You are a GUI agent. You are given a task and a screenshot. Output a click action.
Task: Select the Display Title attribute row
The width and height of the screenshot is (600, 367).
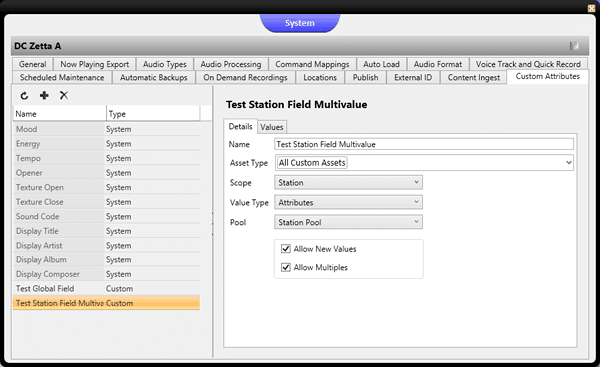pos(106,231)
